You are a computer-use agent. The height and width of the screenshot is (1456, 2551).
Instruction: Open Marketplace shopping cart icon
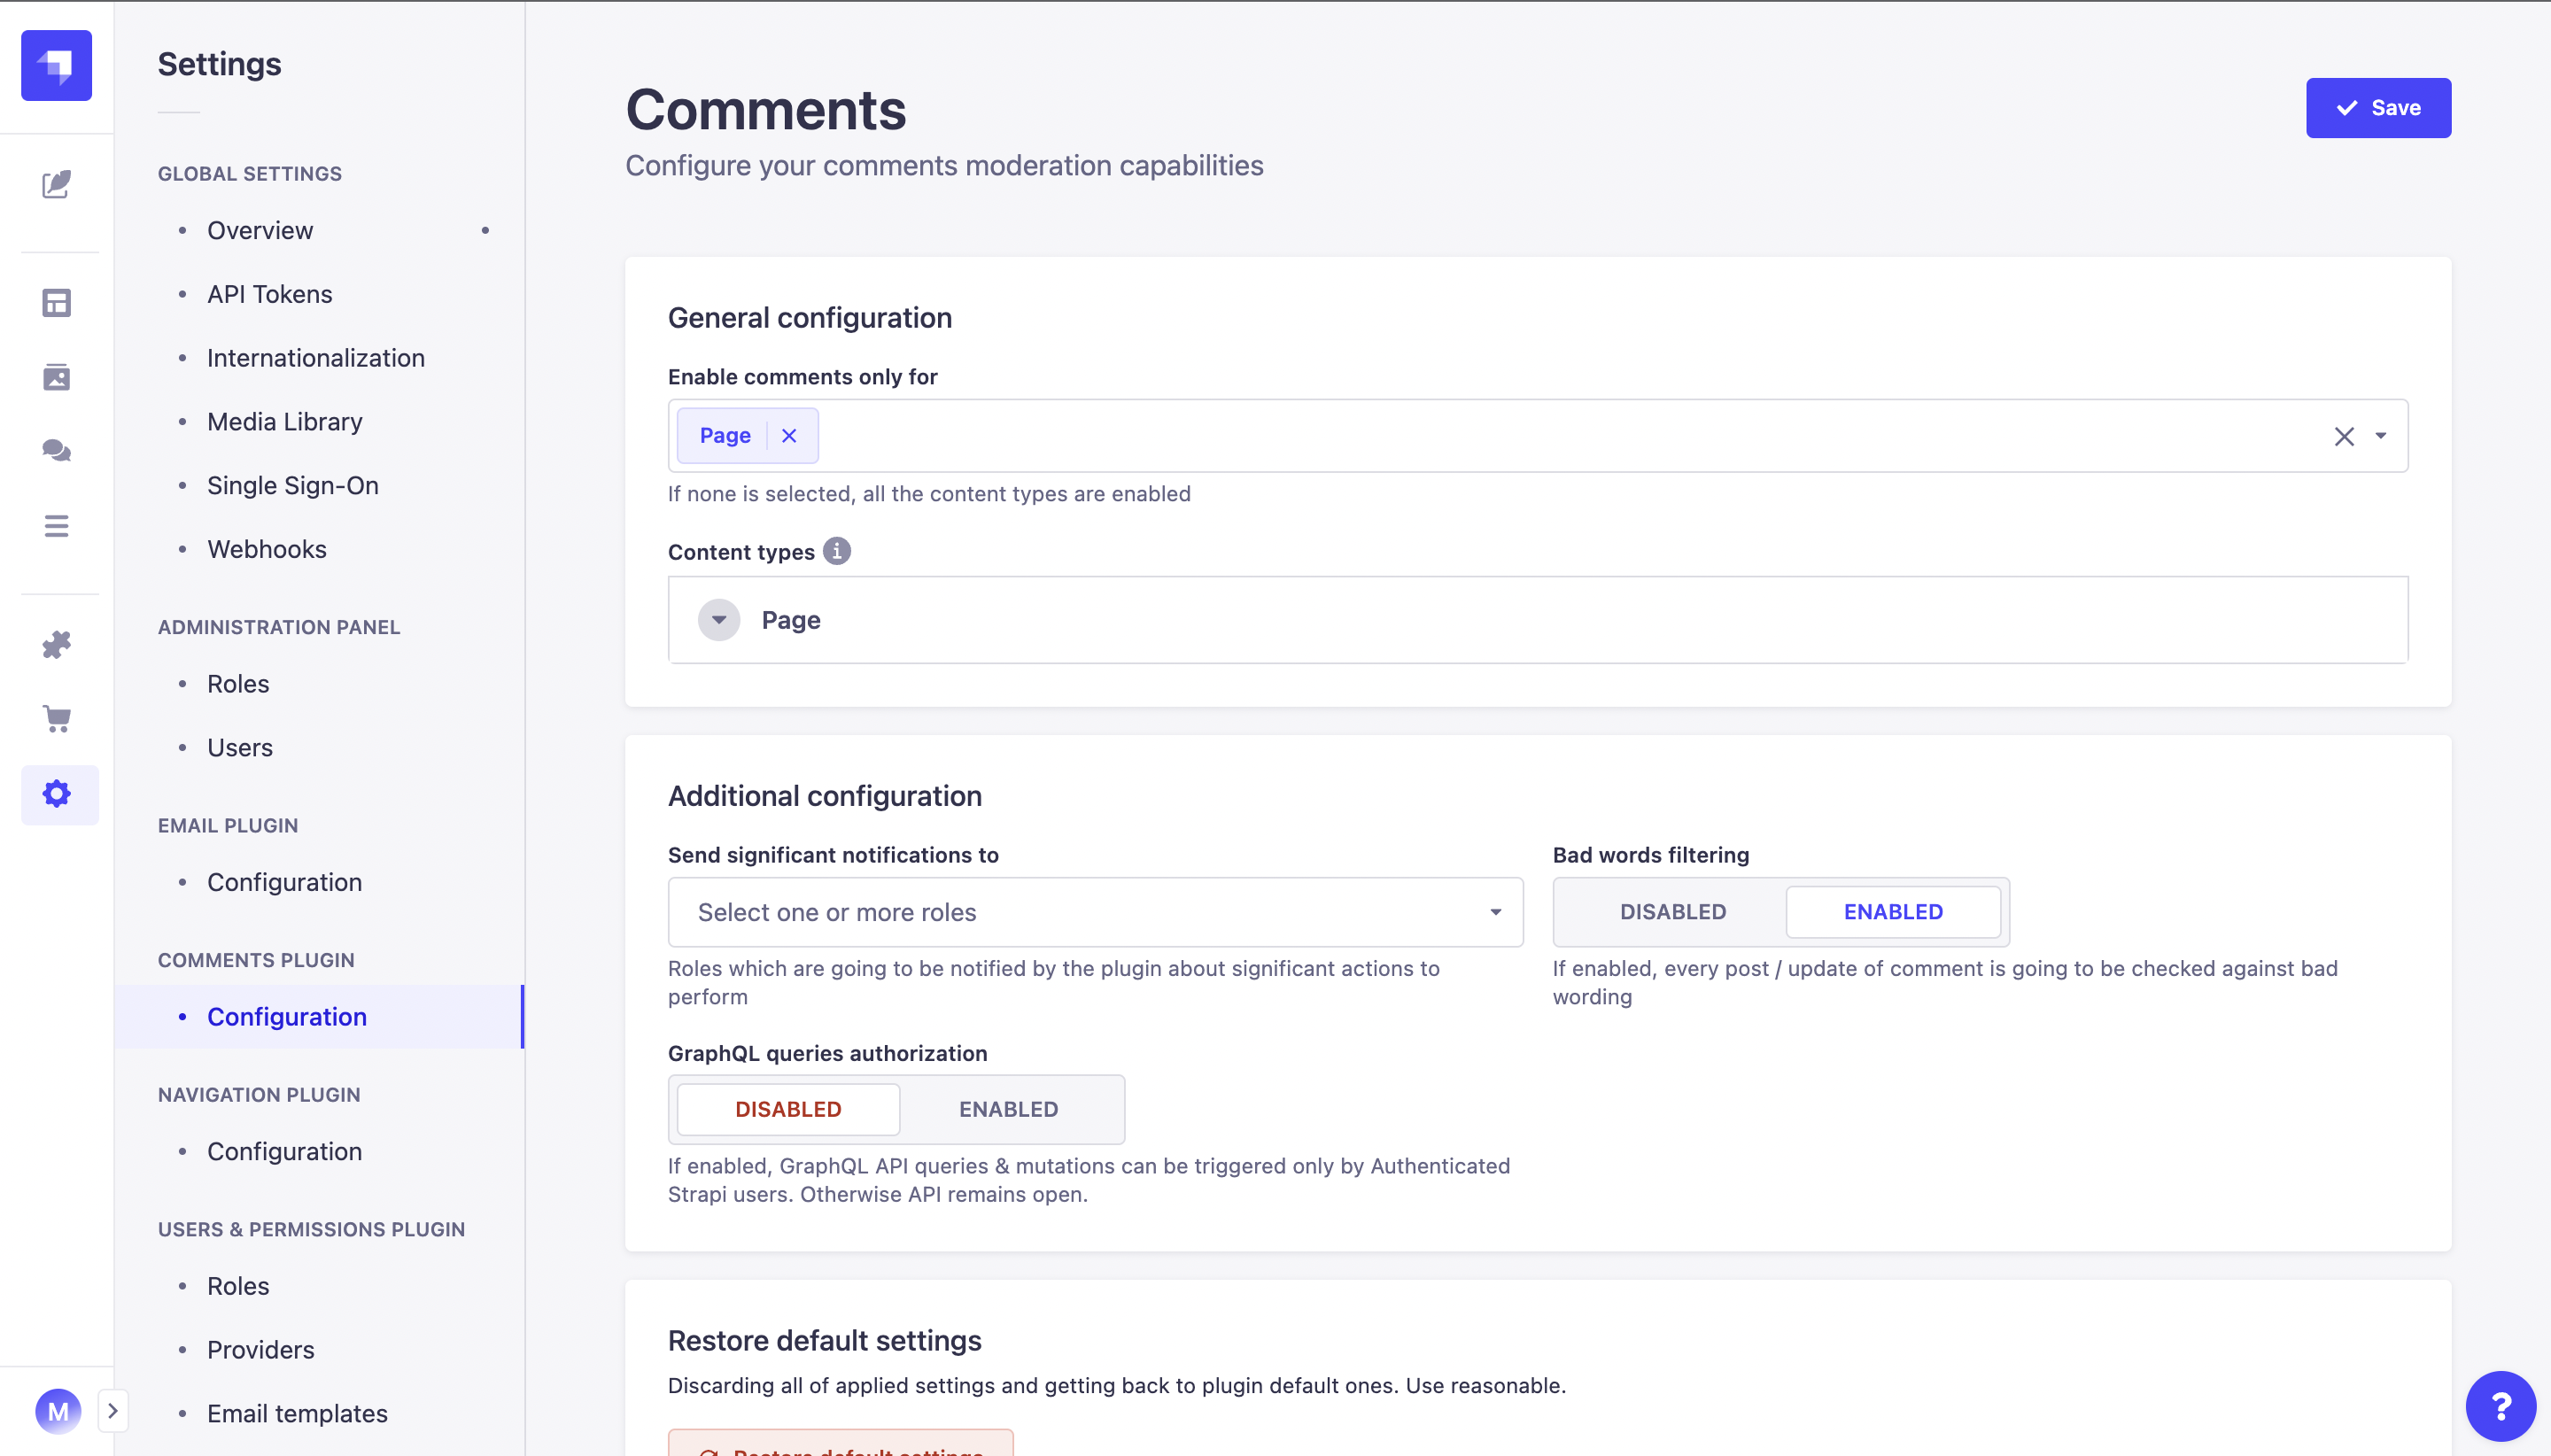pyautogui.click(x=57, y=719)
